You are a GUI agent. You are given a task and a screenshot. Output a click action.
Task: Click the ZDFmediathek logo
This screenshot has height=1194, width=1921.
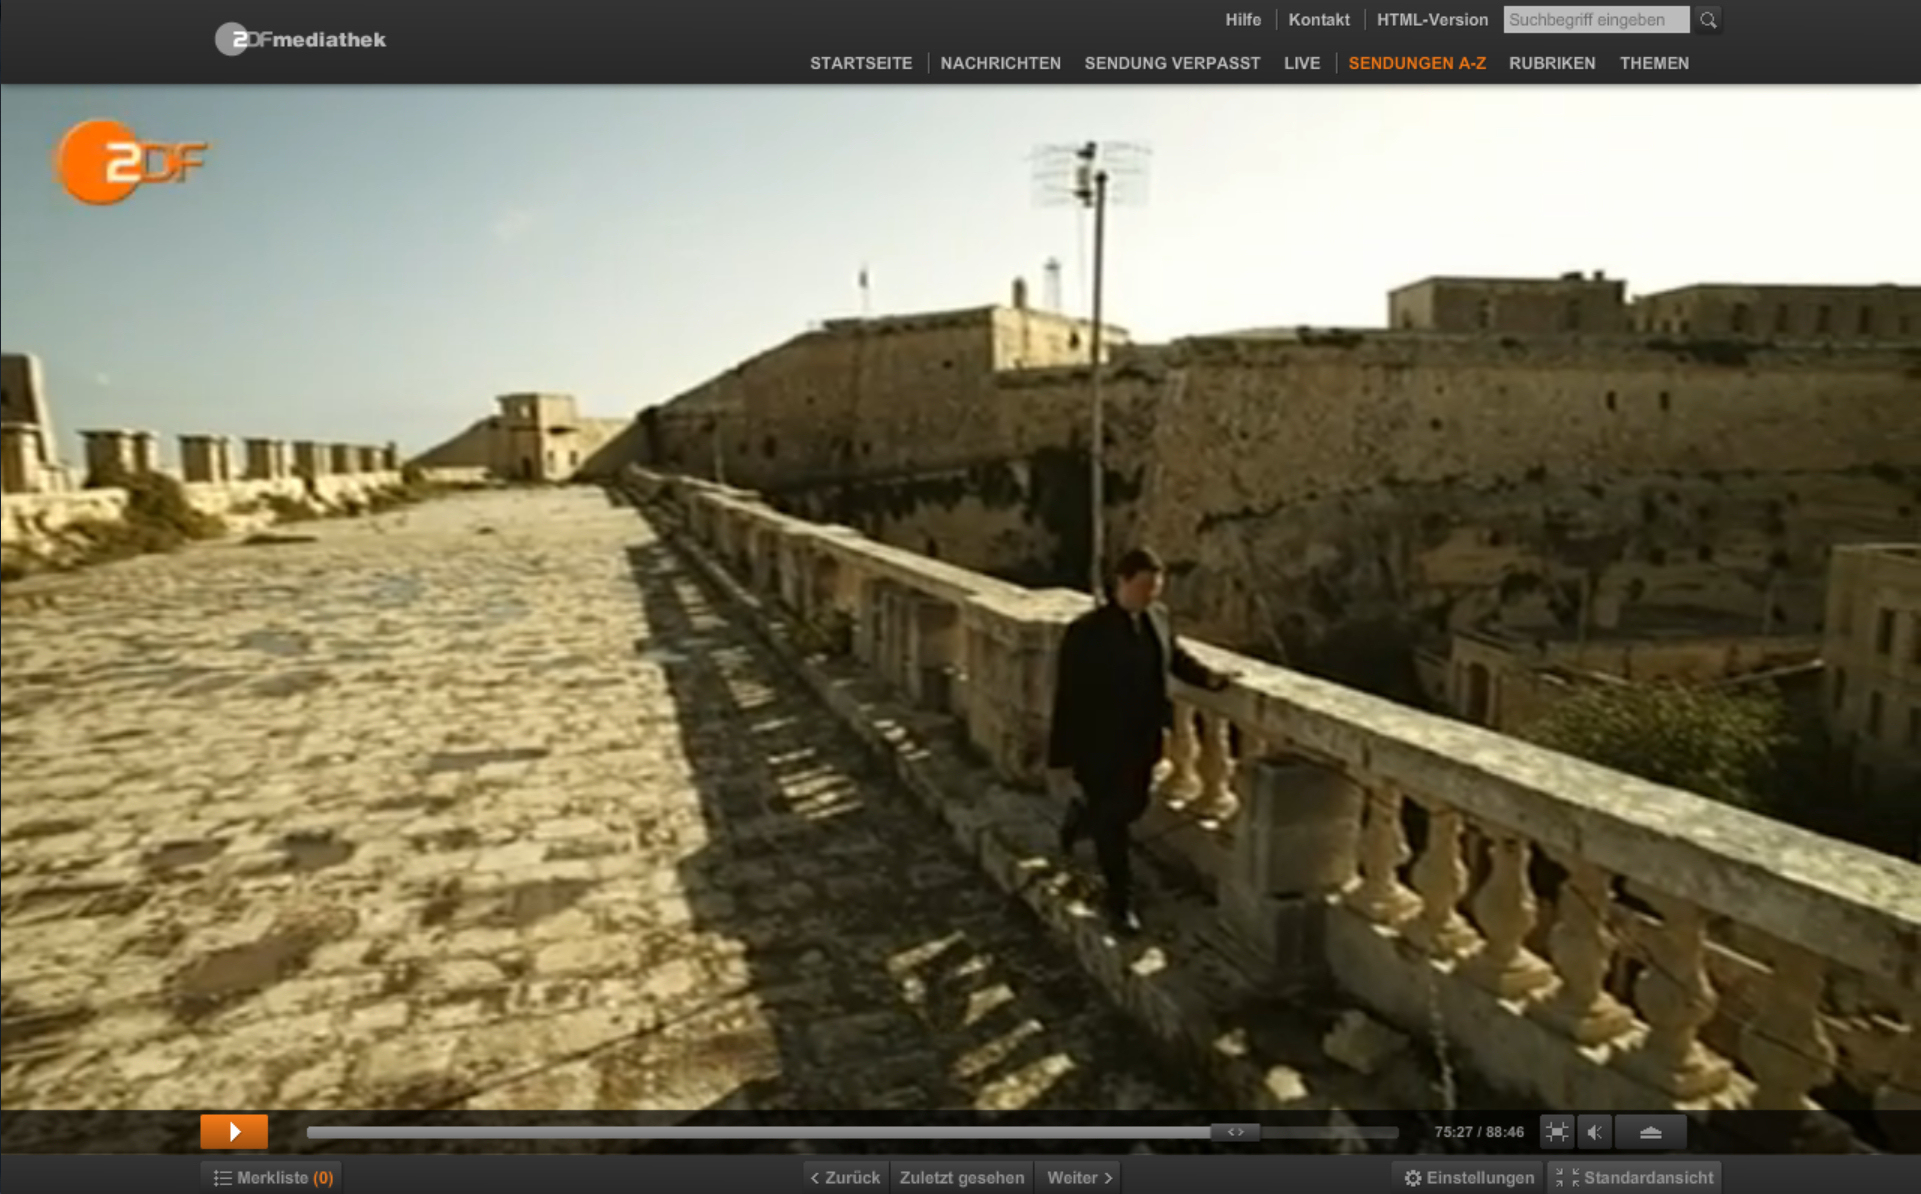(300, 40)
